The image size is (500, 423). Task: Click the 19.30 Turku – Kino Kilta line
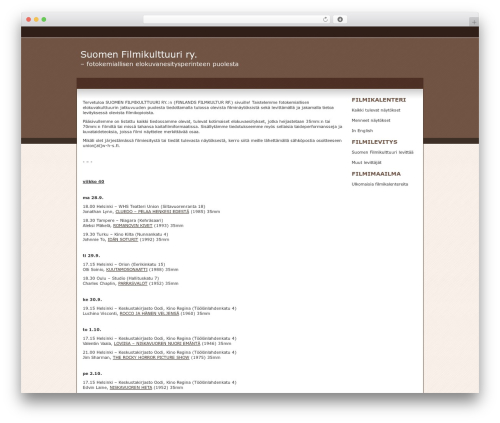click(x=125, y=234)
